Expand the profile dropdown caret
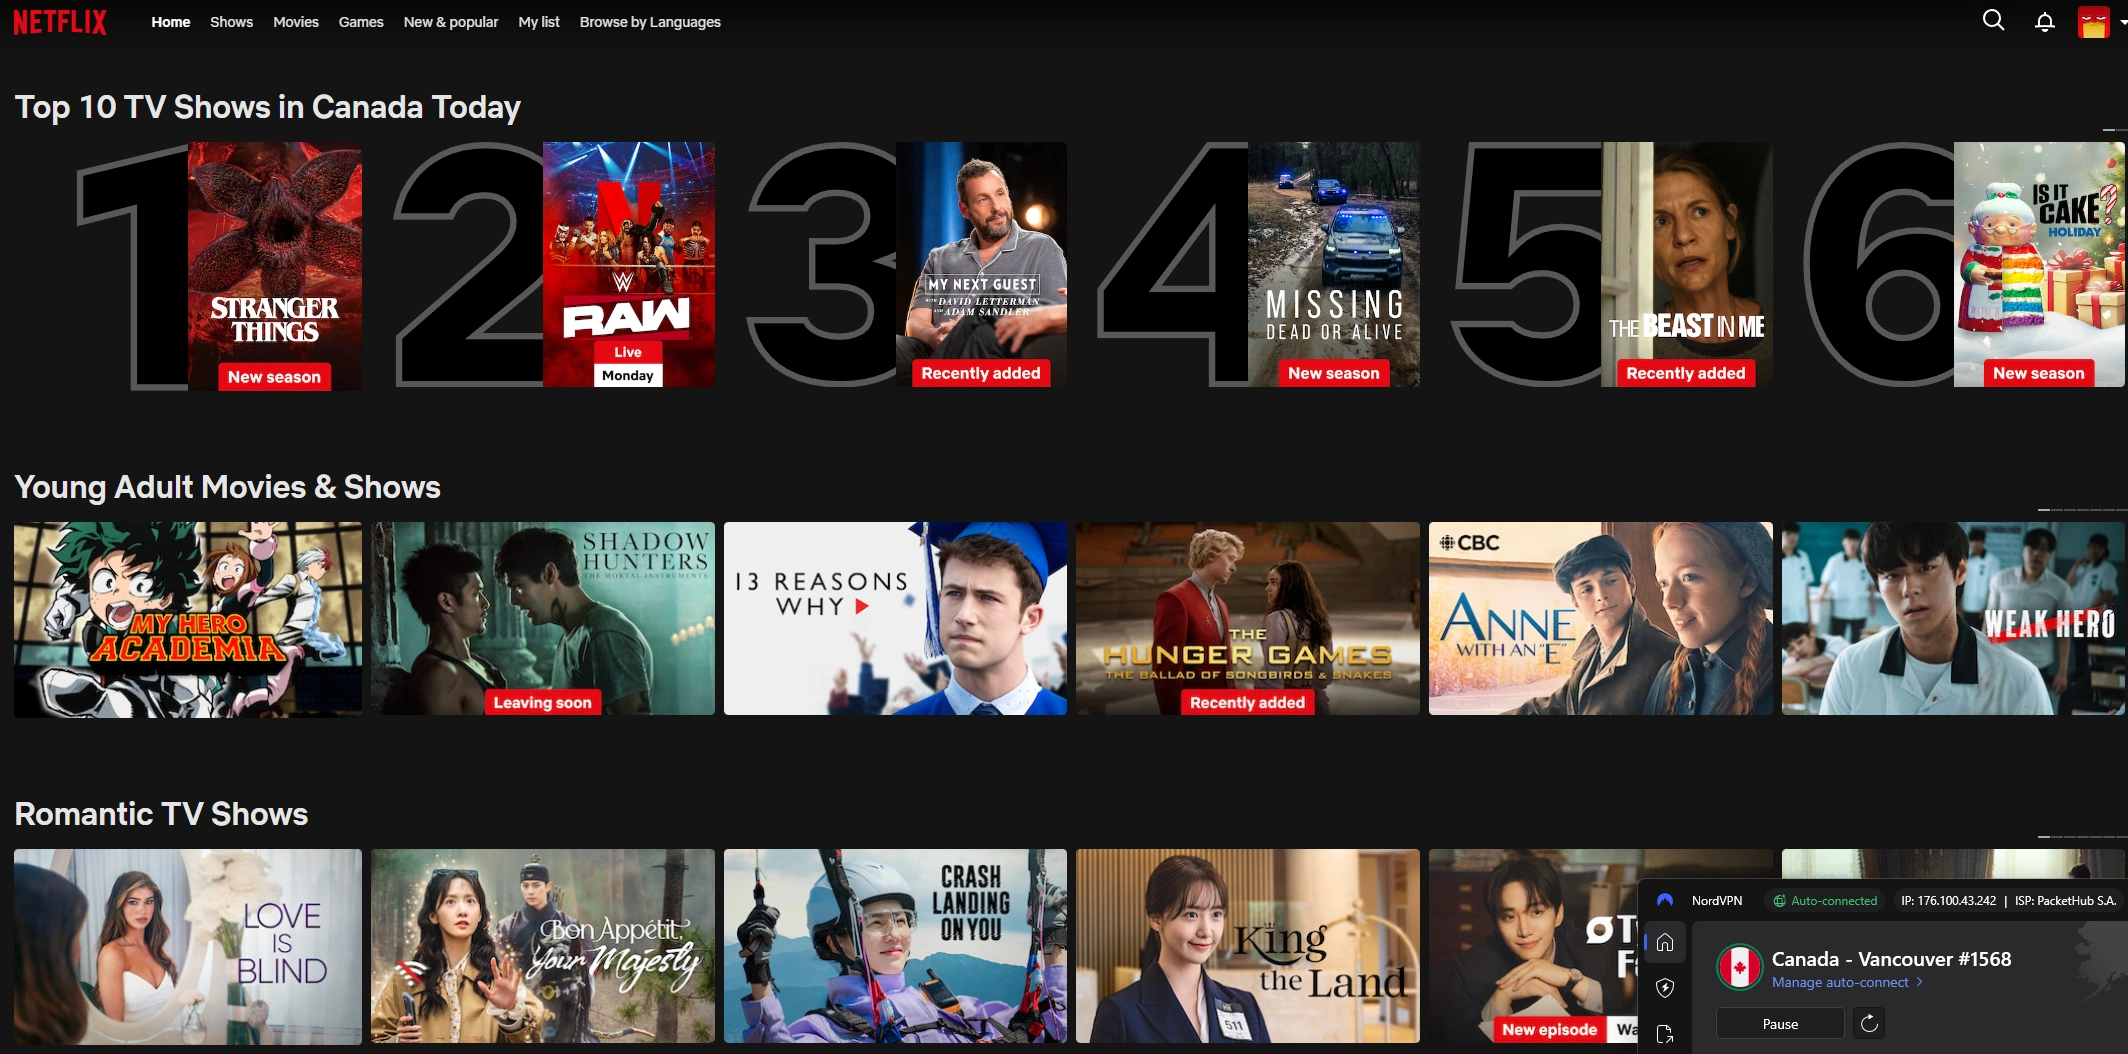The width and height of the screenshot is (2128, 1054). 2122,21
